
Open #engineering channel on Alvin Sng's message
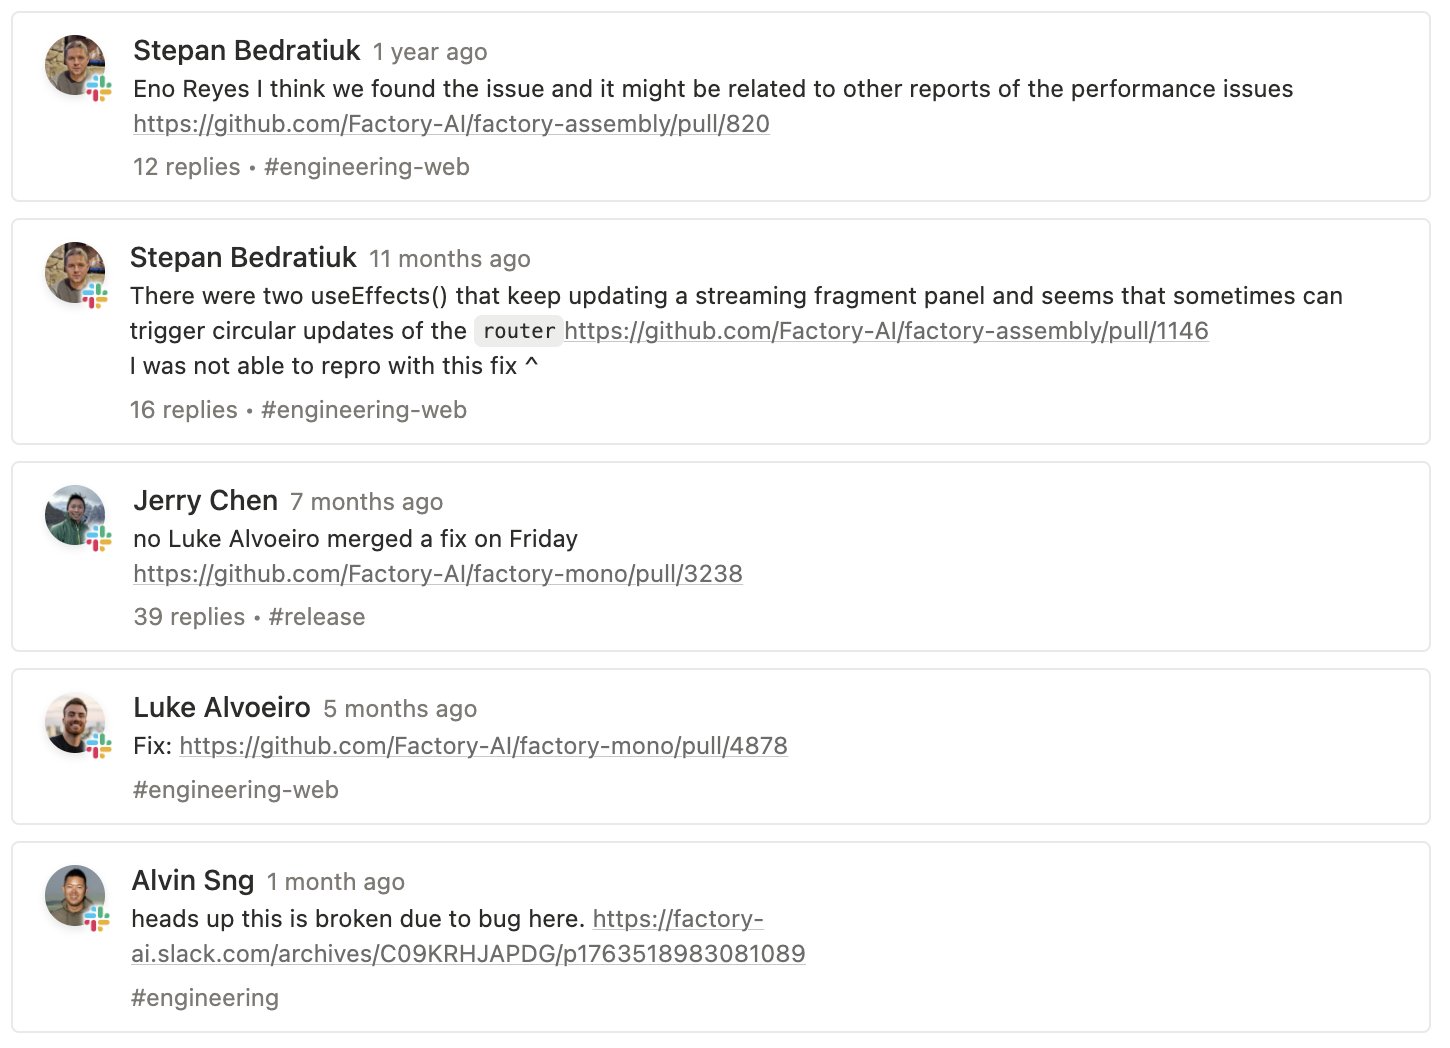coord(205,998)
